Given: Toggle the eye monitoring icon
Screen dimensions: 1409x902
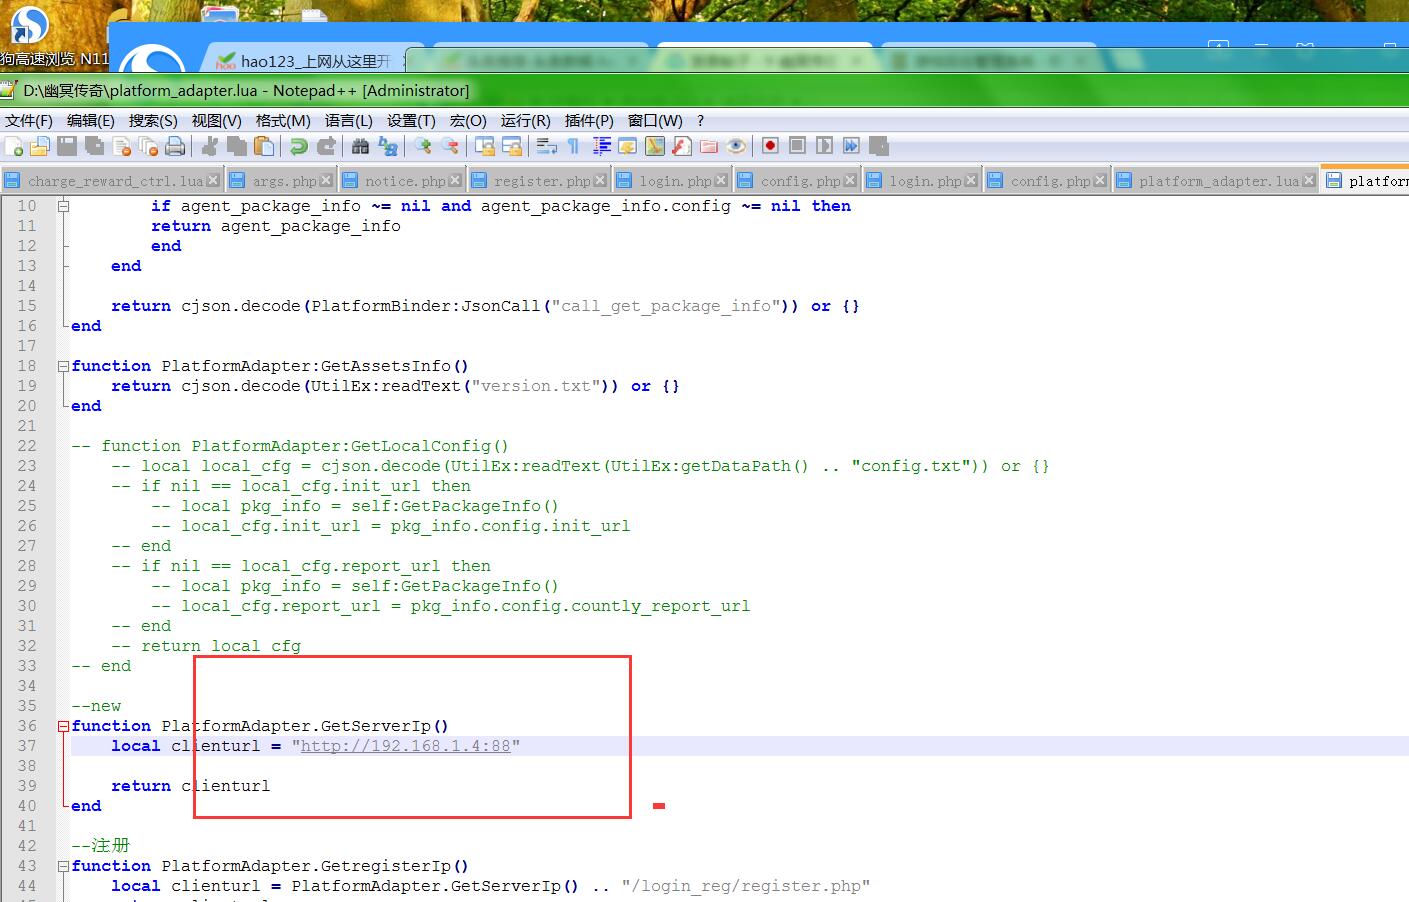Looking at the screenshot, I should pos(736,147).
